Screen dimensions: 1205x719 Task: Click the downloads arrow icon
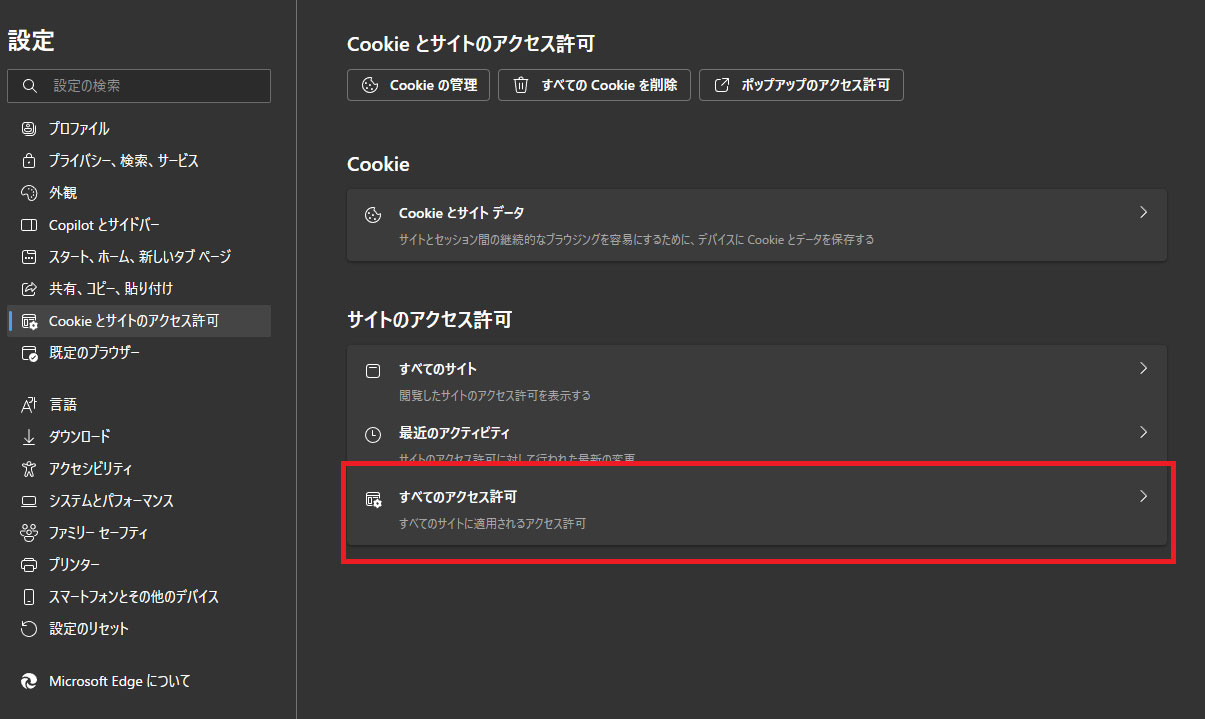pos(29,437)
